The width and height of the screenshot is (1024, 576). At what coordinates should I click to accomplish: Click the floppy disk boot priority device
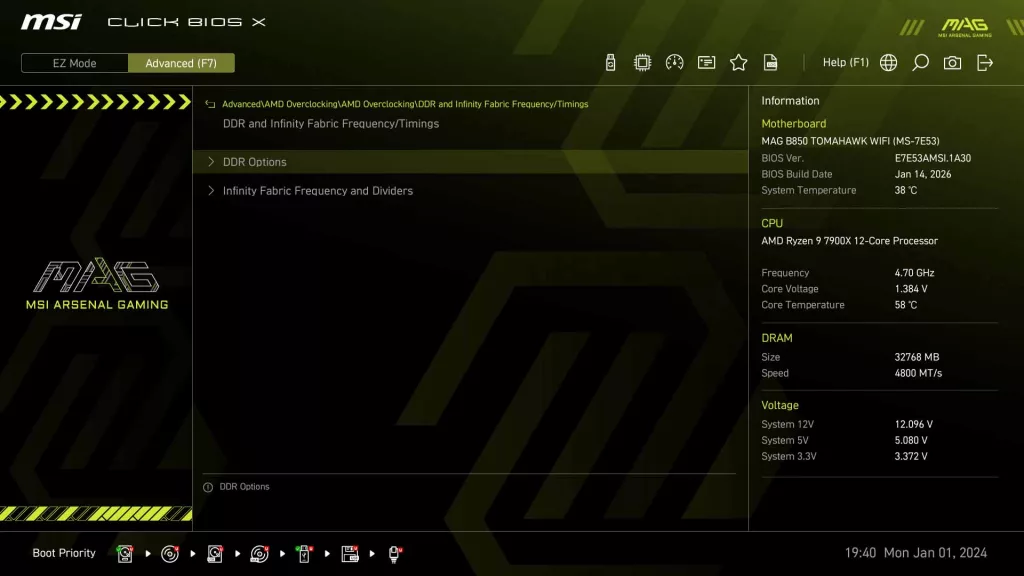[350, 553]
